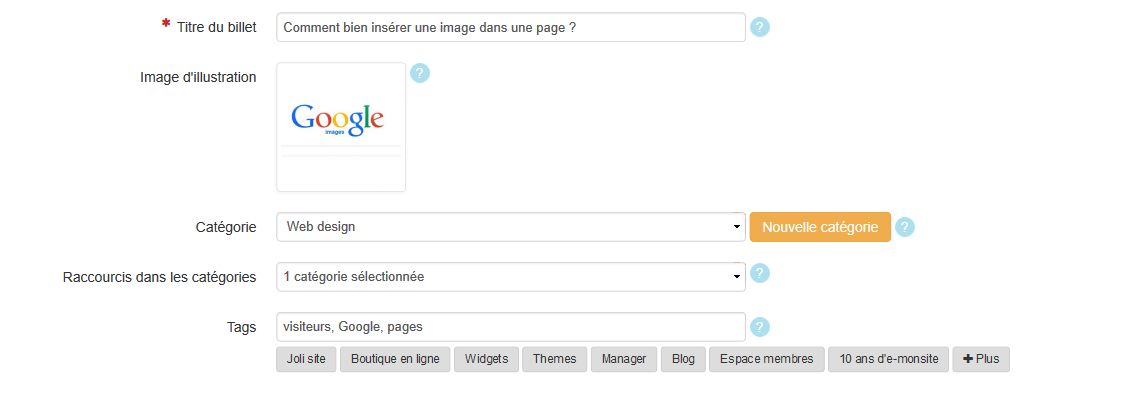Expand the '1 catégorie sélectionnée' dropdown
This screenshot has height=406, width=1133.
(511, 277)
